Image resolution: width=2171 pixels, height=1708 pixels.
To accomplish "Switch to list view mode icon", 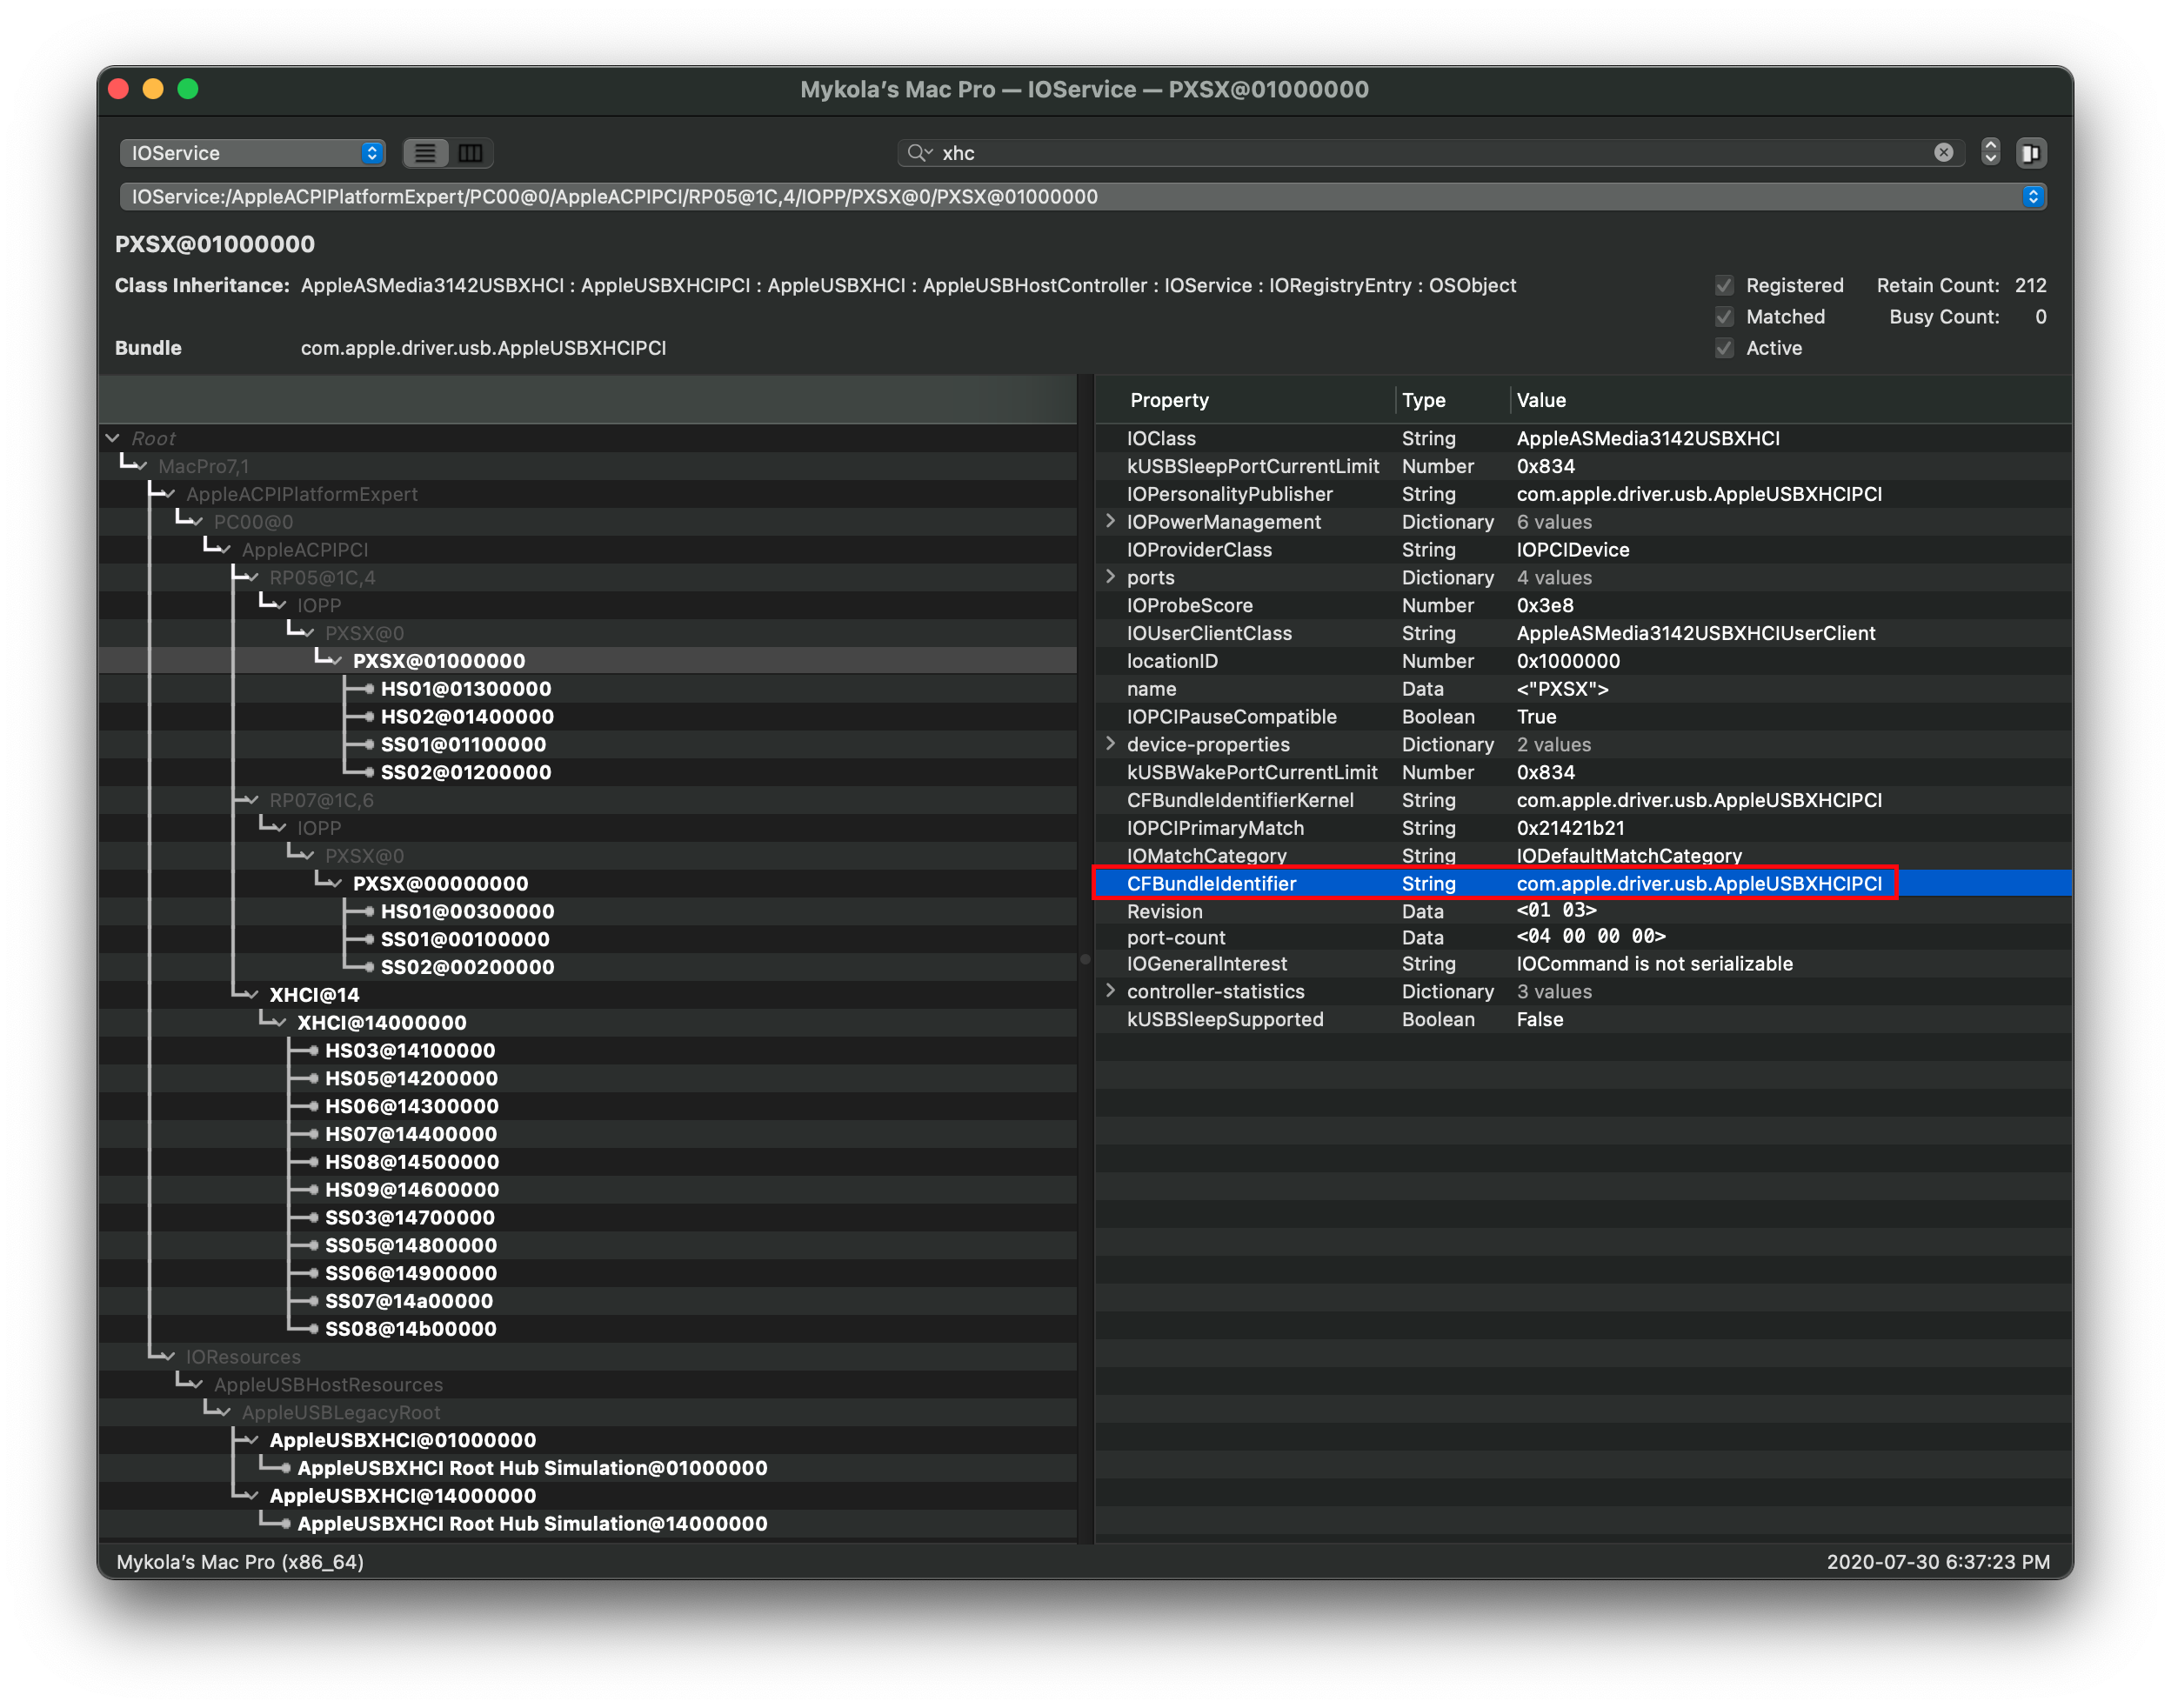I will [425, 153].
